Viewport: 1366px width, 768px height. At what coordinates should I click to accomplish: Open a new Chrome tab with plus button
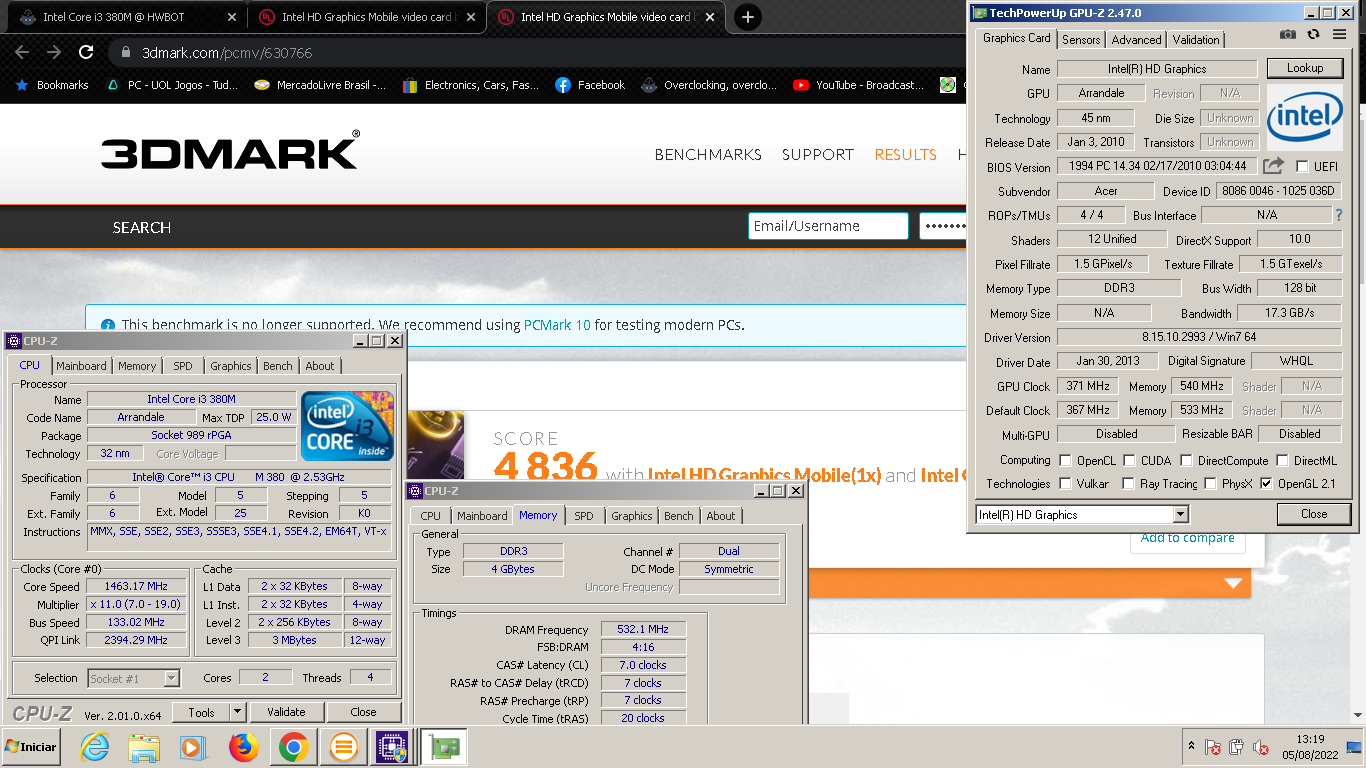(747, 17)
